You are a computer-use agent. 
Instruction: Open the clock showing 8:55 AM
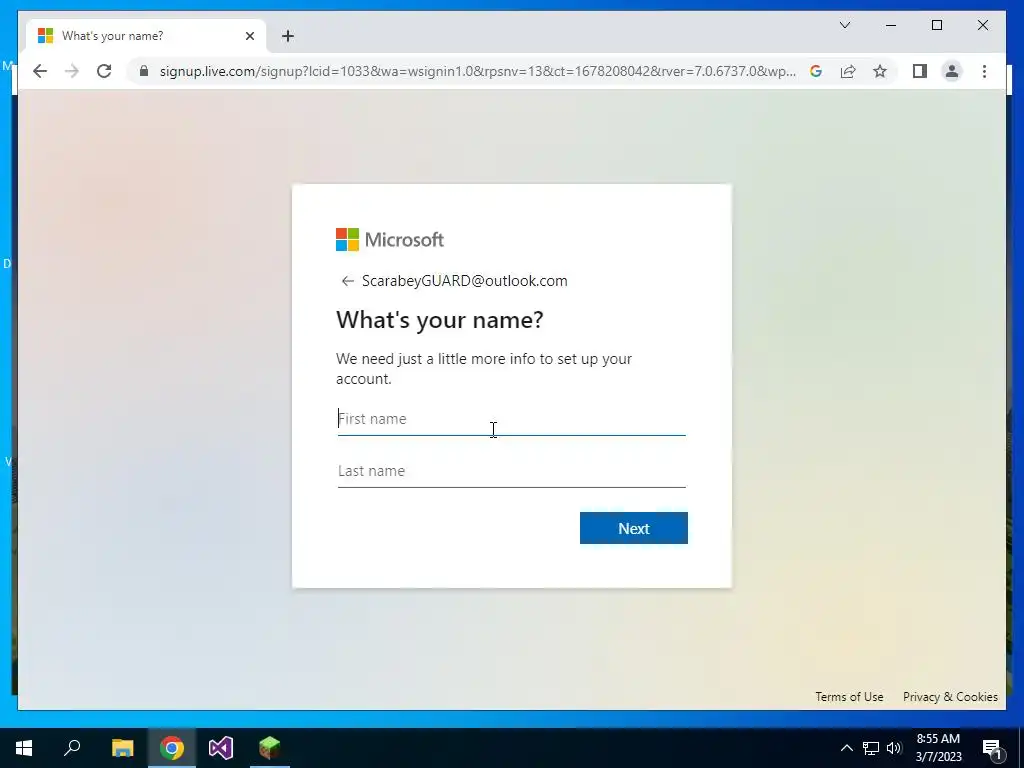coord(938,748)
